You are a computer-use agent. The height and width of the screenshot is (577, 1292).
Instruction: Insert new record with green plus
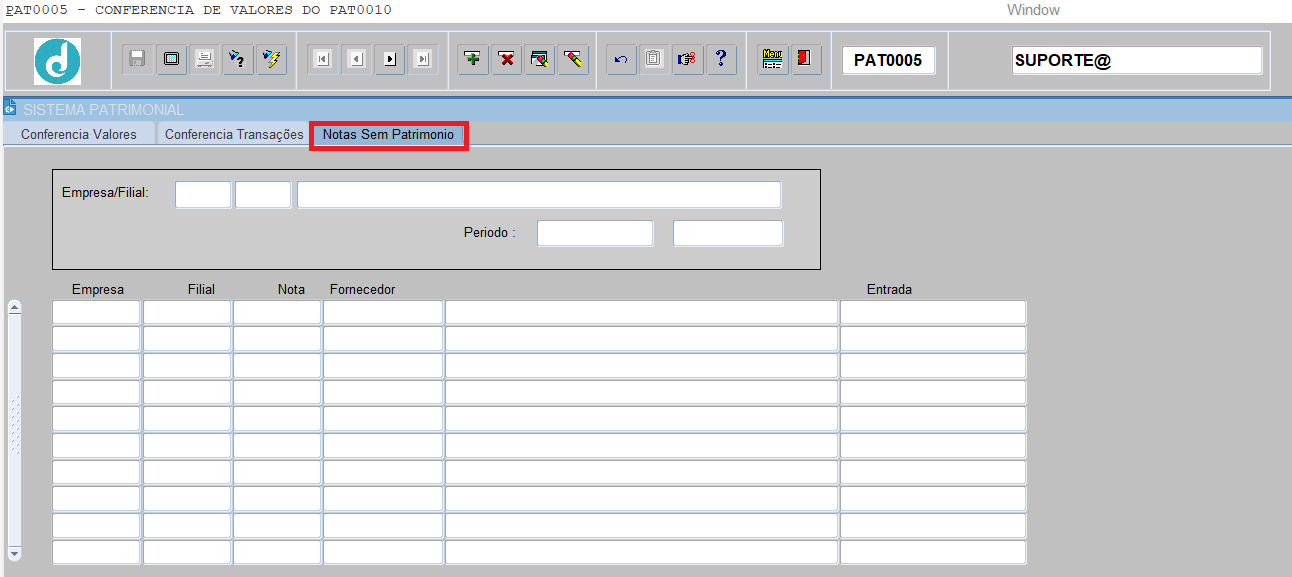(473, 59)
